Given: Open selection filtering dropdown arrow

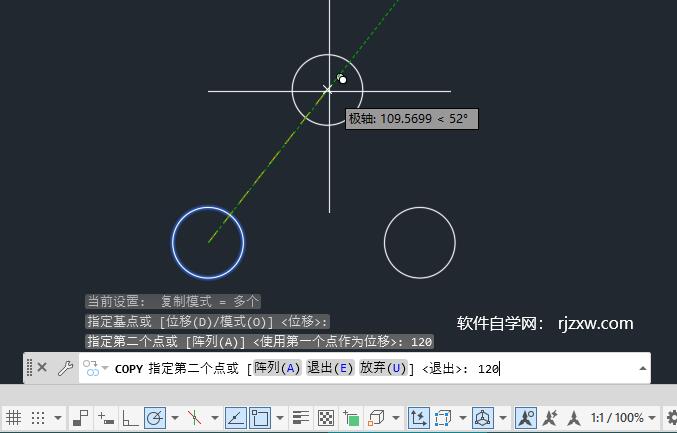Looking at the screenshot, I should pyautogui.click(x=463, y=418).
